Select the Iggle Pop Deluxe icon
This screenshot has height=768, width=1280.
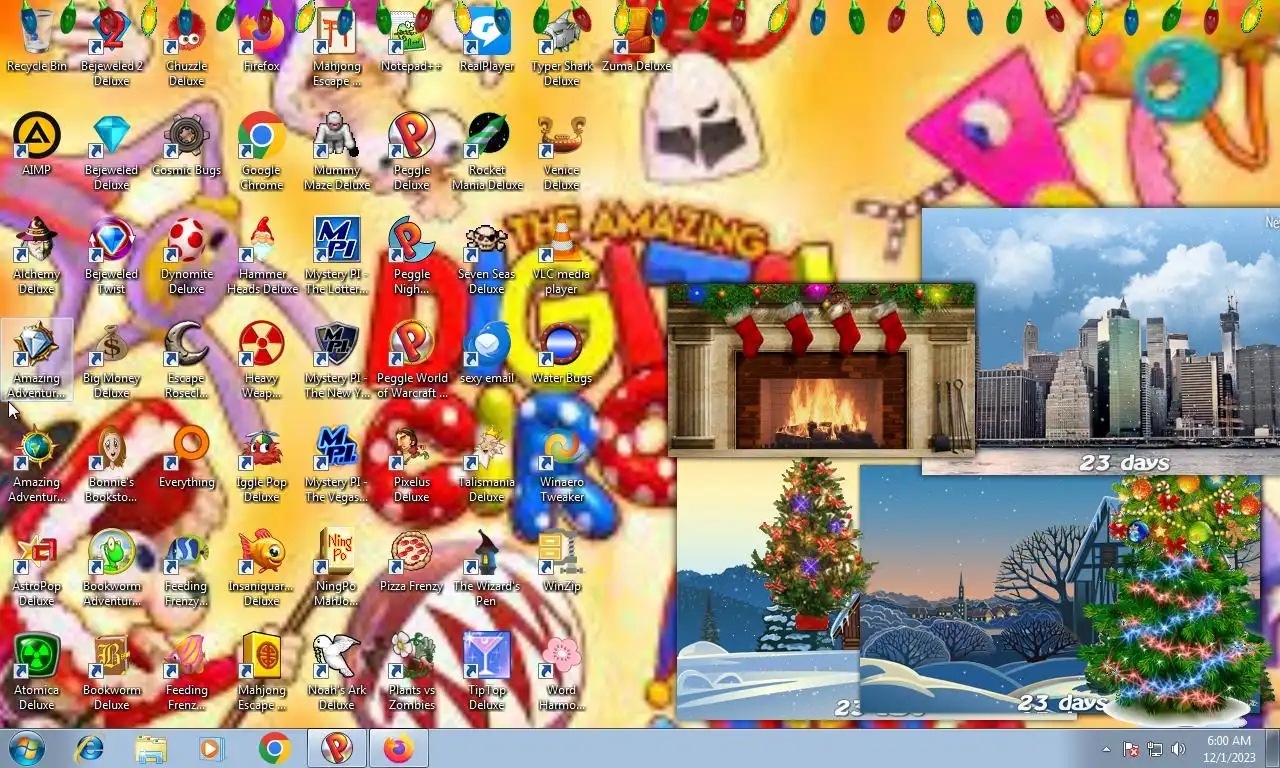coord(262,463)
